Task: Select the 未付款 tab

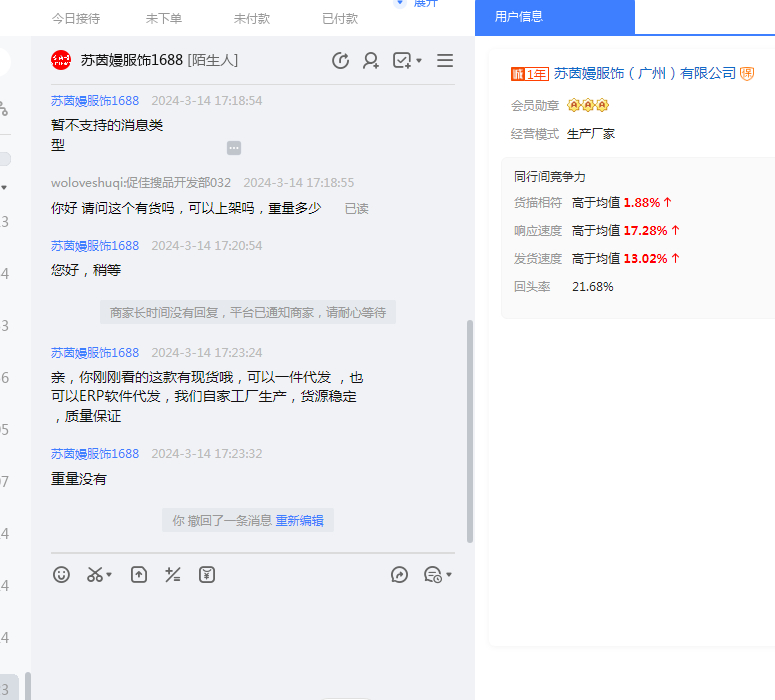Action: pos(252,19)
